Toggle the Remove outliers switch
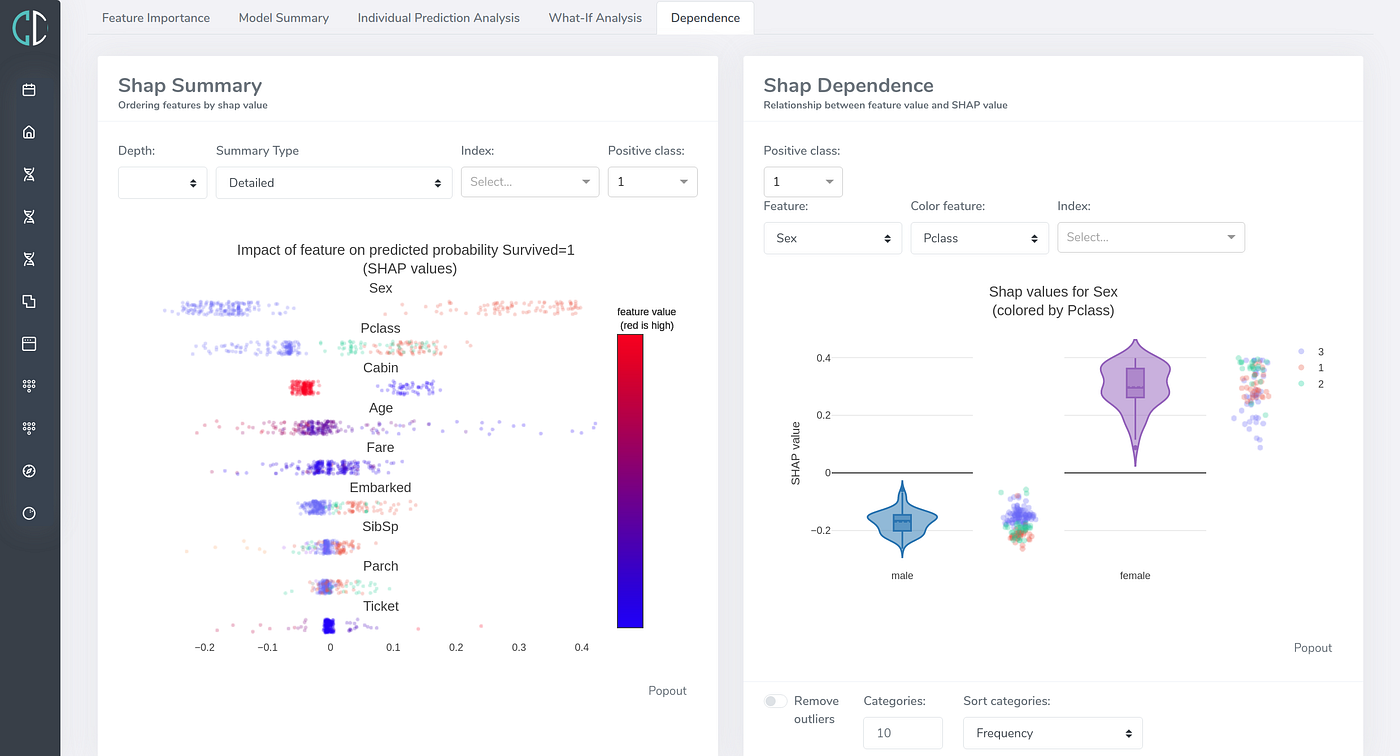The image size is (1400, 756). point(776,701)
